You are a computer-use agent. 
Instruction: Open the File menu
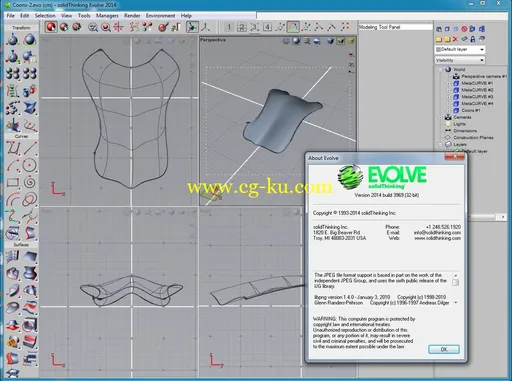(x=10, y=16)
